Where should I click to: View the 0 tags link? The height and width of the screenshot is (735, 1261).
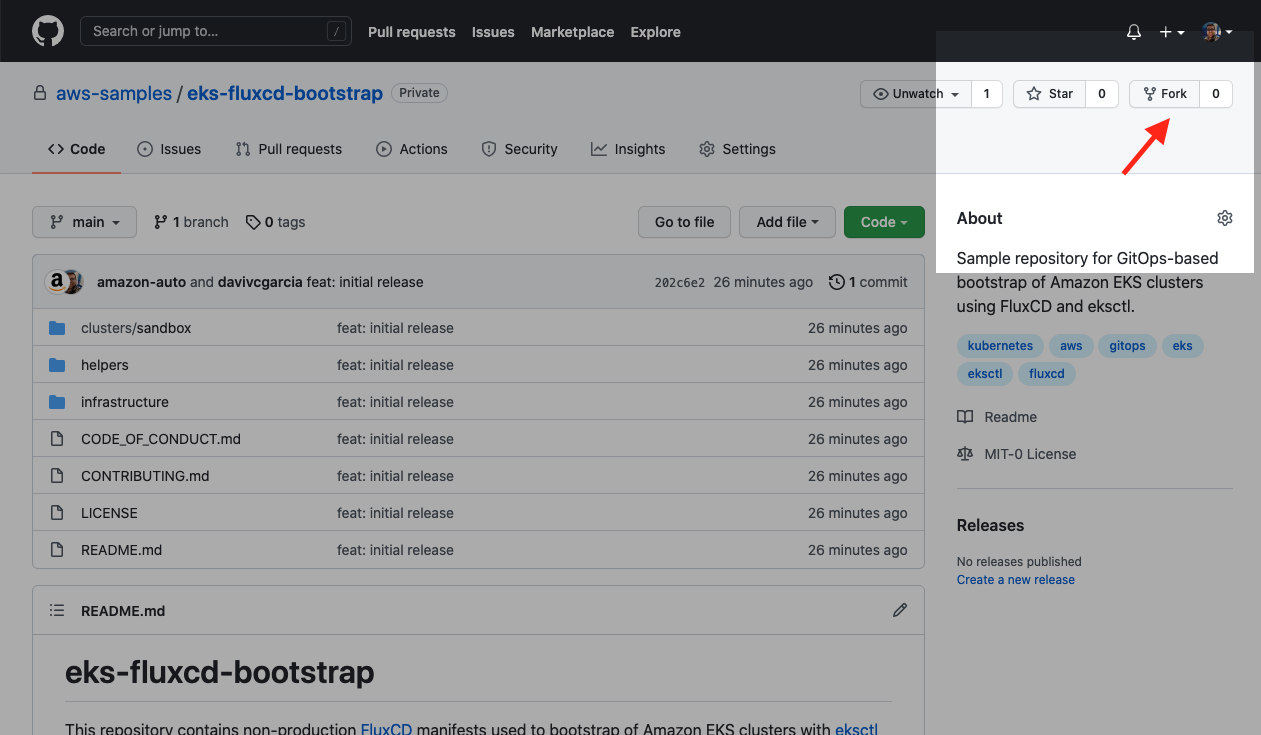point(276,222)
